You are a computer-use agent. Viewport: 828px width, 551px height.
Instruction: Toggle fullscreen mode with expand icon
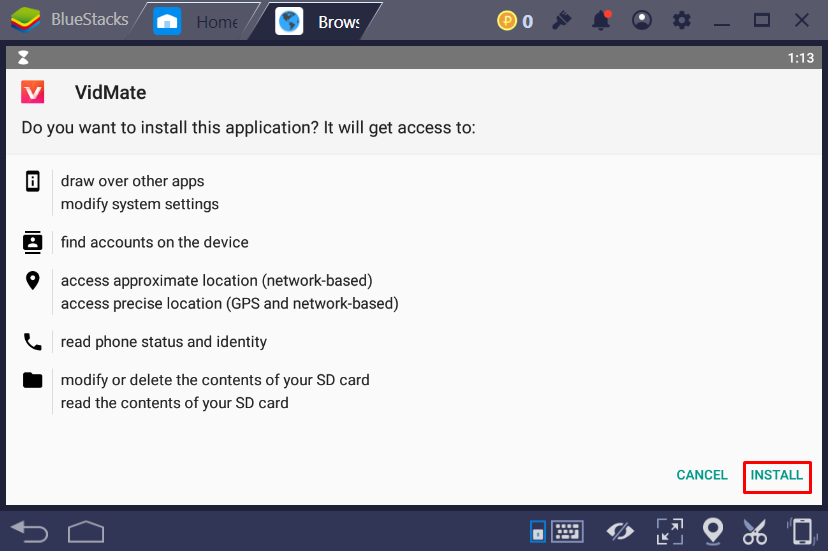(x=668, y=530)
